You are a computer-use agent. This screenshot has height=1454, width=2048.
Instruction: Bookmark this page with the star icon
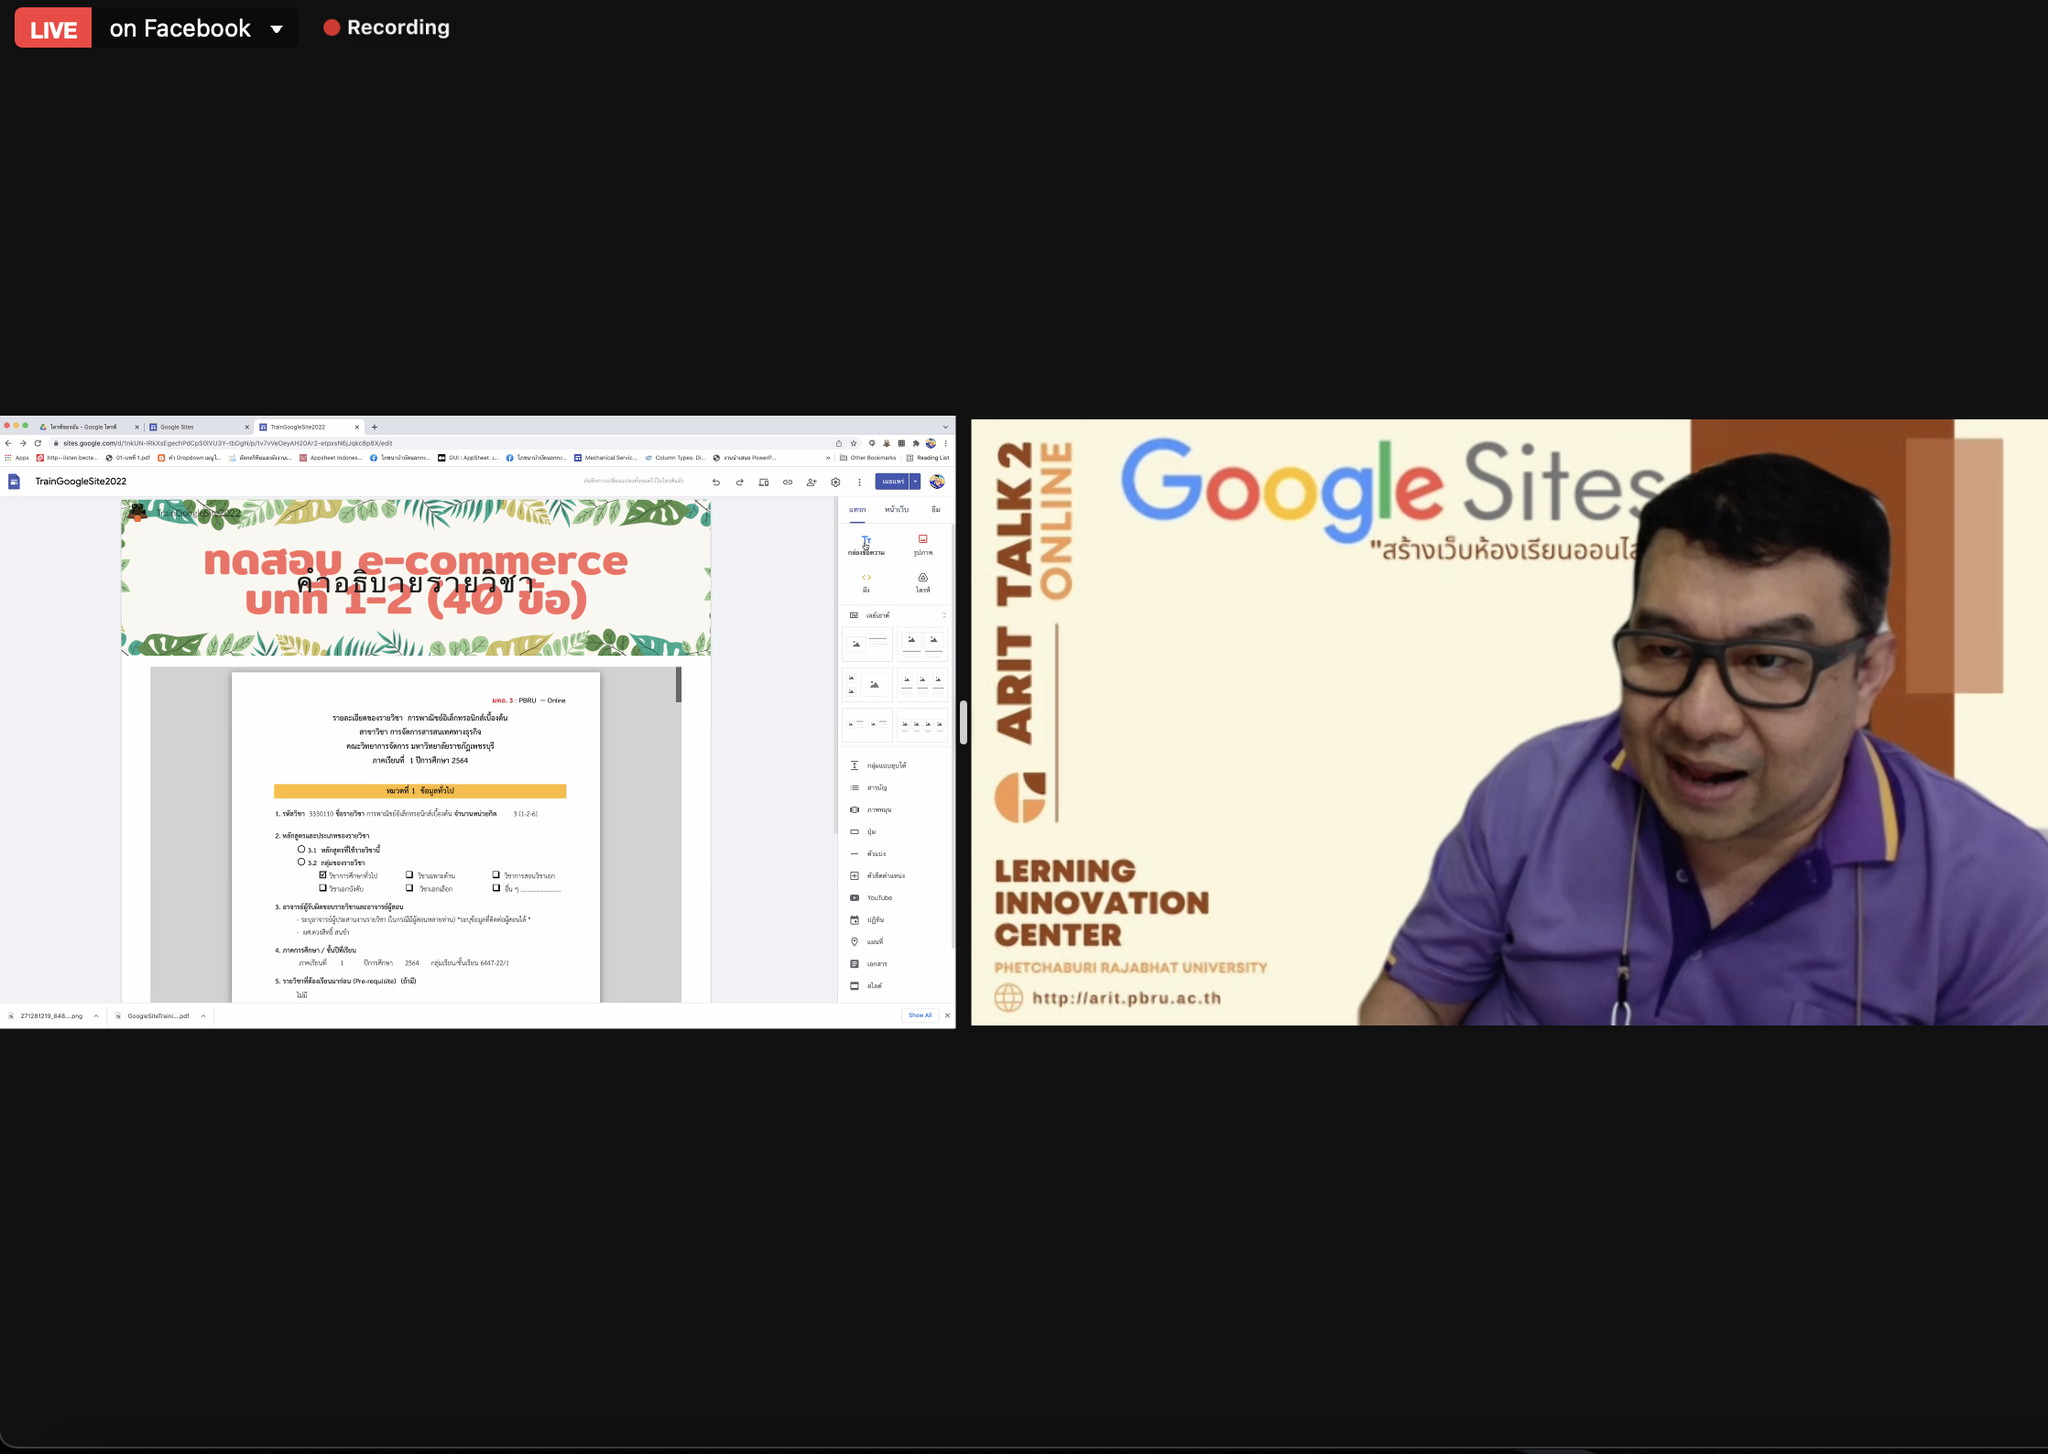point(853,443)
